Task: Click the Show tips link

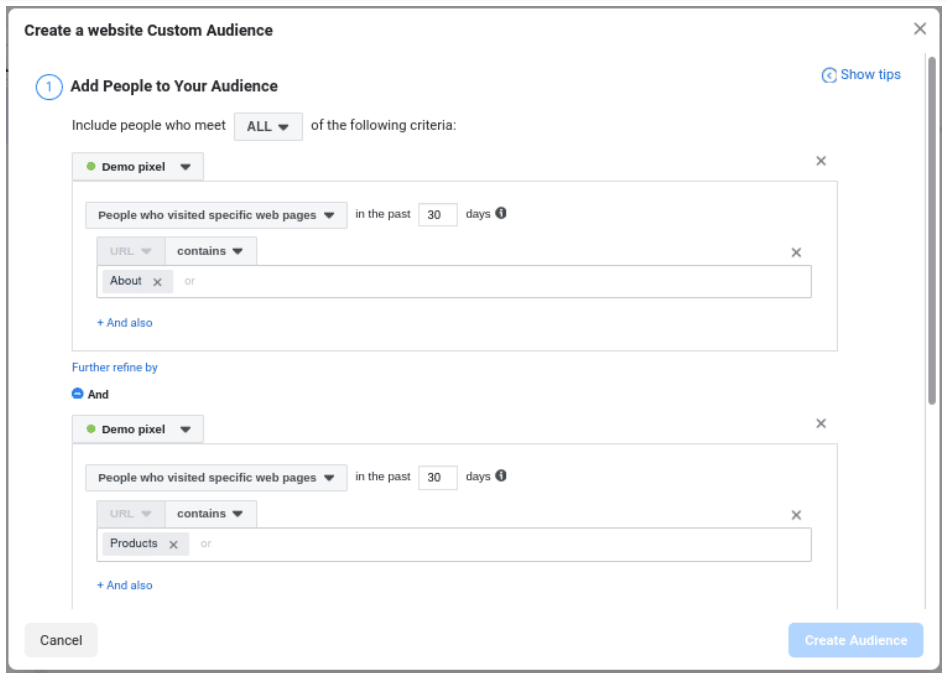Action: pyautogui.click(x=861, y=75)
